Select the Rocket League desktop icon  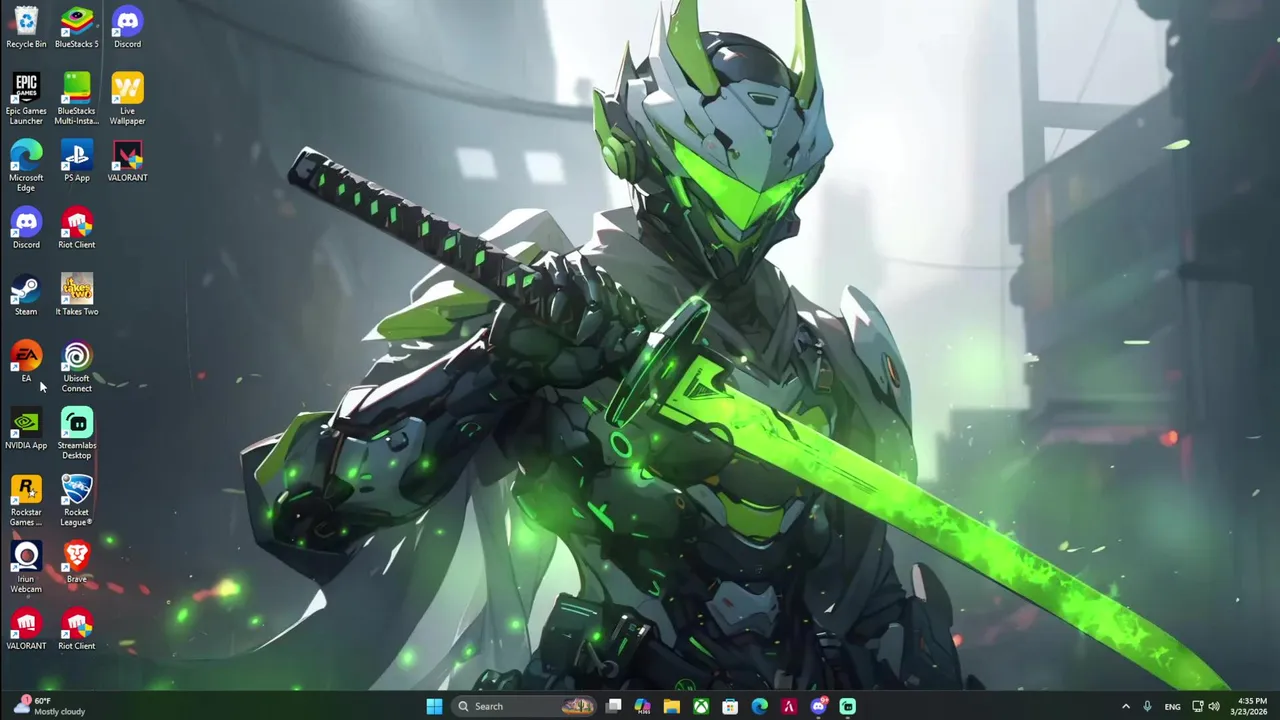coord(77,501)
